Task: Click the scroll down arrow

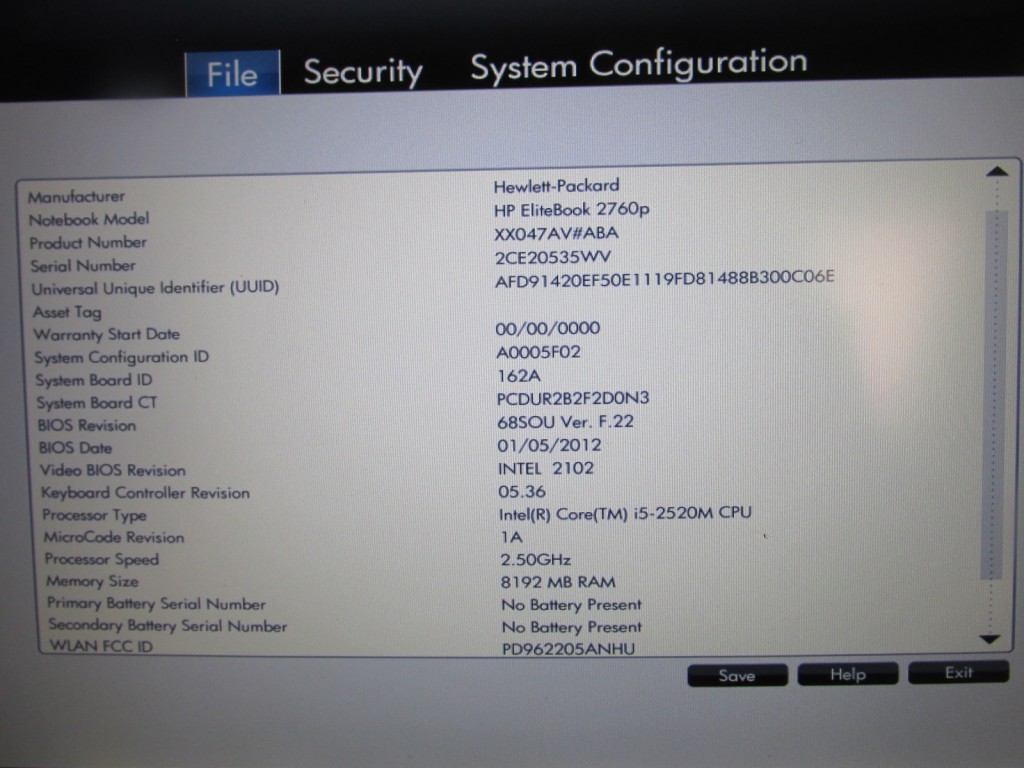Action: [990, 638]
